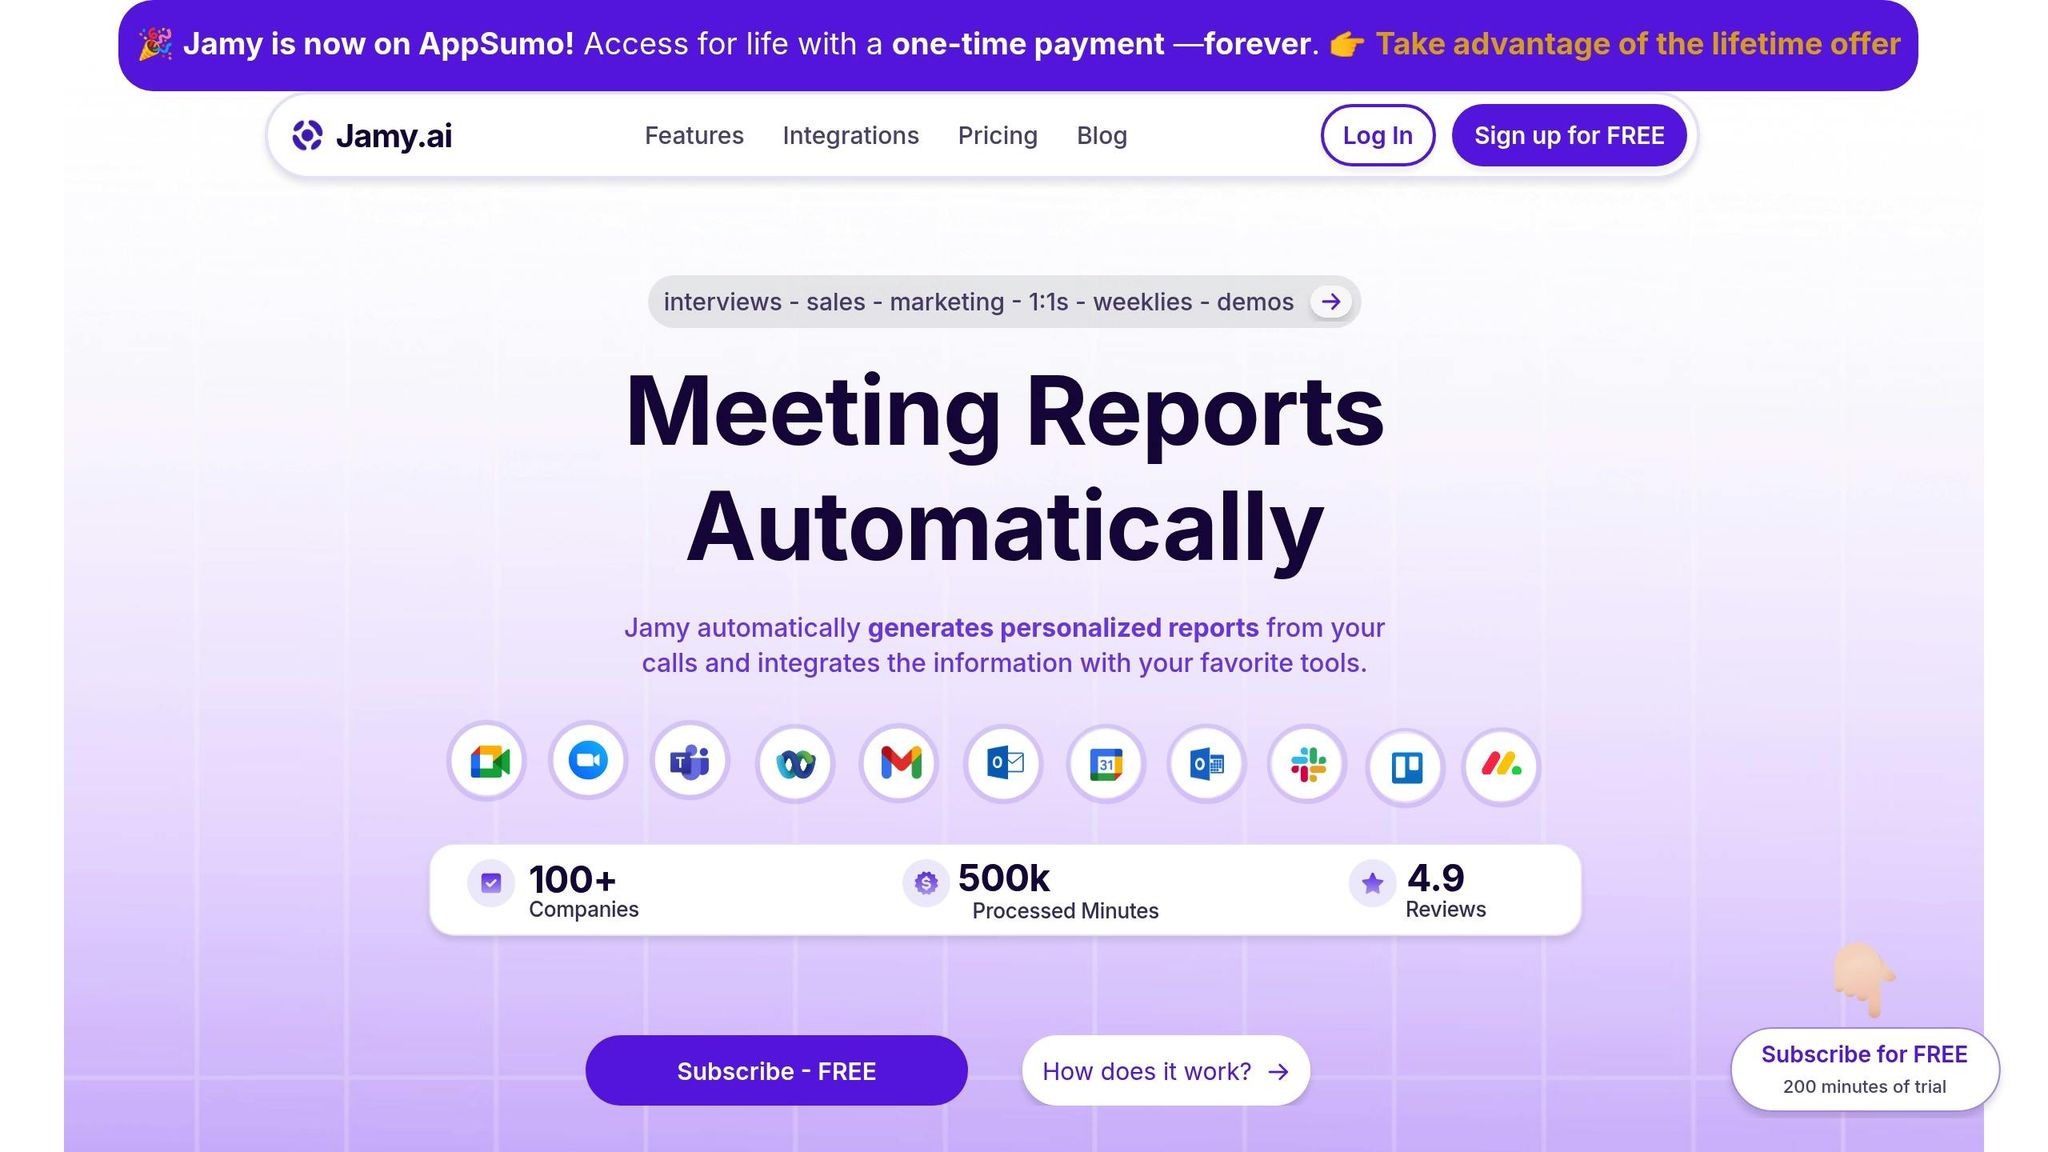
Task: Click the "4.9" rating number
Action: coord(1436,878)
